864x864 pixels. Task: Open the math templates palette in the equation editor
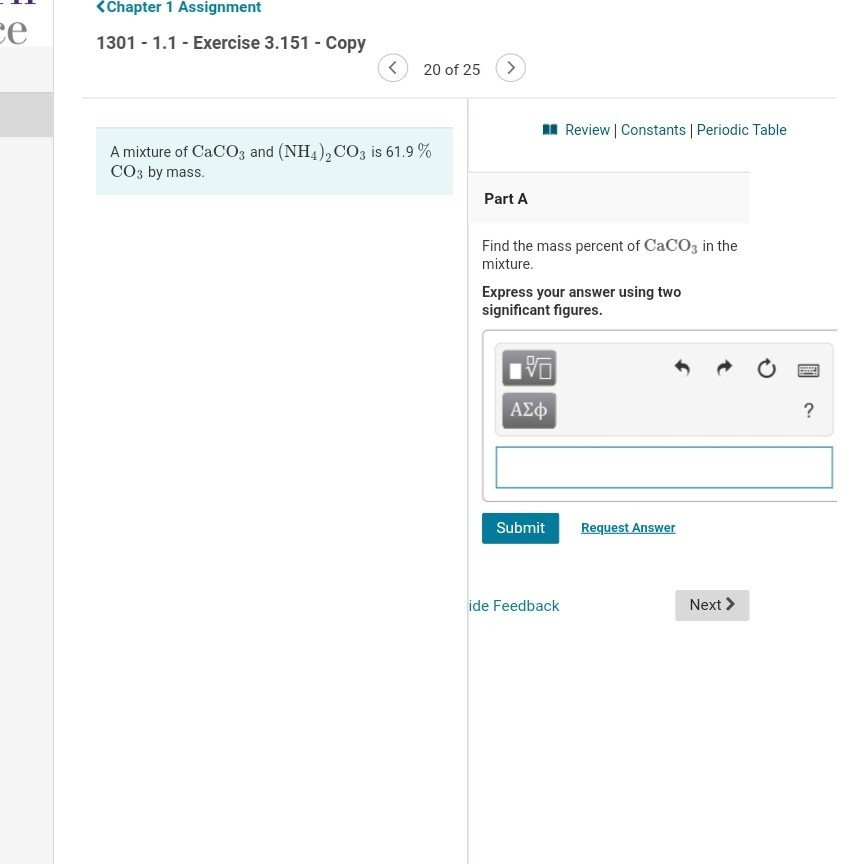click(x=528, y=367)
